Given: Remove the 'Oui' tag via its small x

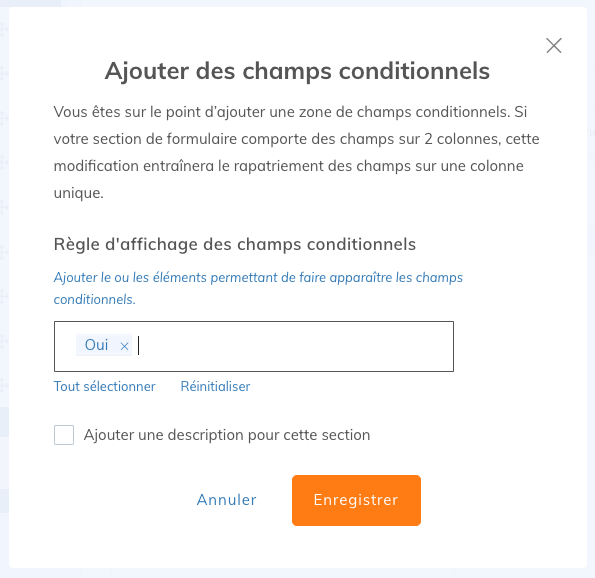Looking at the screenshot, I should coord(124,346).
